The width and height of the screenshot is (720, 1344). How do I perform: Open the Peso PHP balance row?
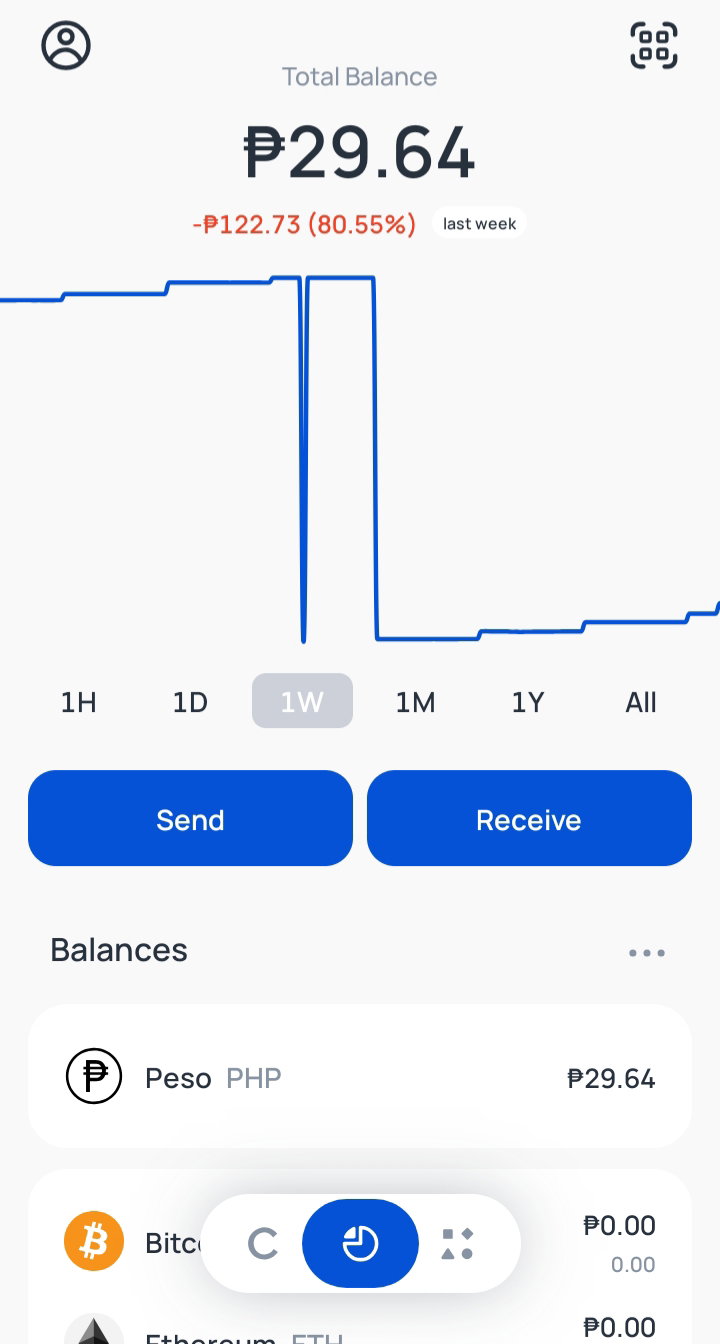coord(360,1076)
